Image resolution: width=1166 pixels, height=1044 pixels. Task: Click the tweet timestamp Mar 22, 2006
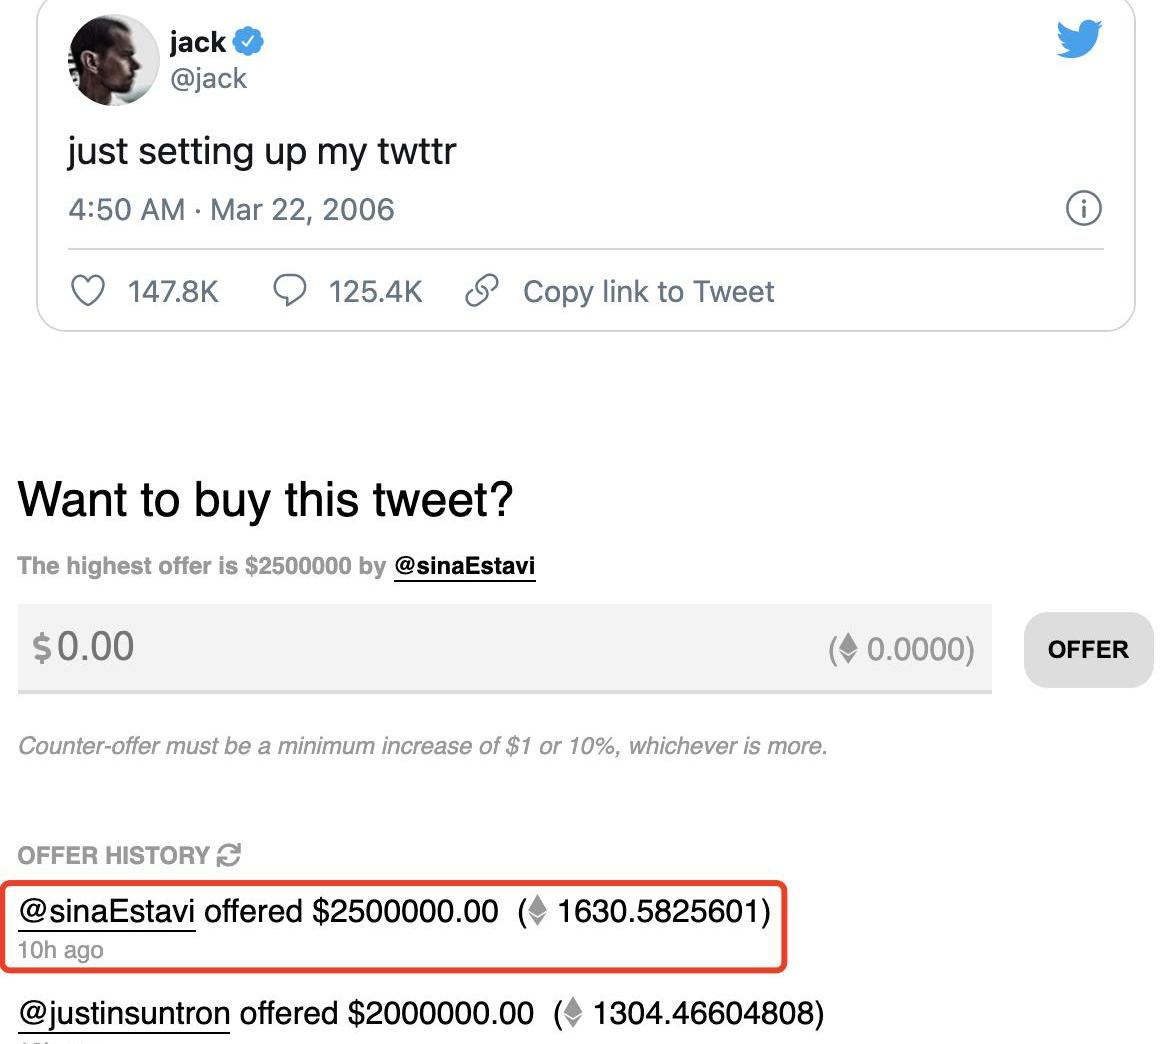pyautogui.click(x=302, y=210)
